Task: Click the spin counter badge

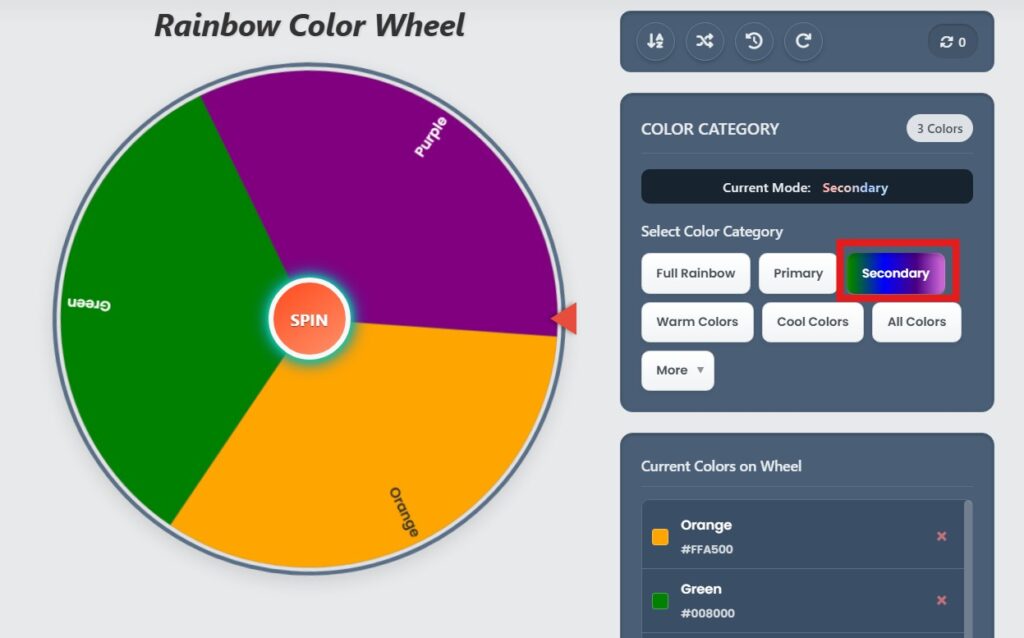Action: (952, 42)
